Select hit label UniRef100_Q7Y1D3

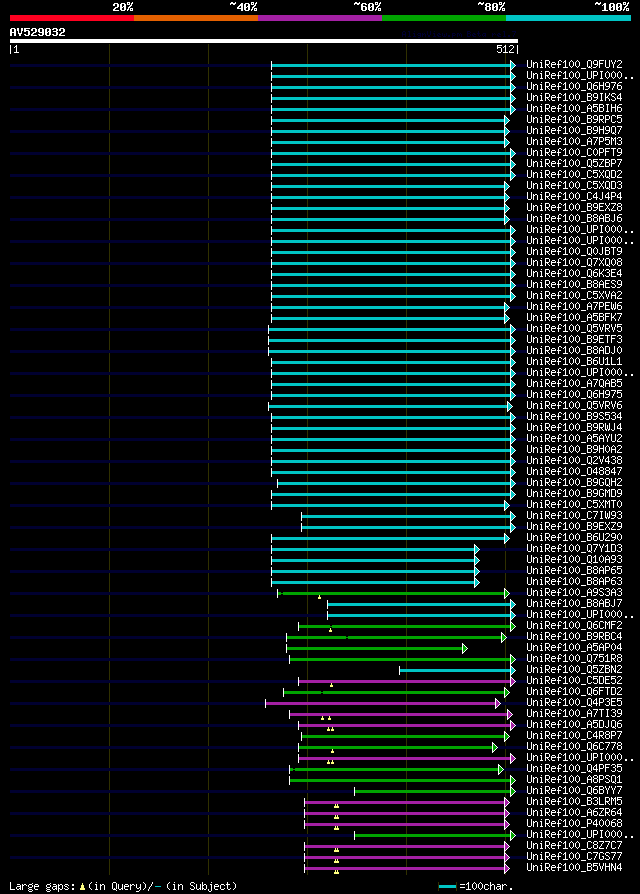pyautogui.click(x=574, y=548)
